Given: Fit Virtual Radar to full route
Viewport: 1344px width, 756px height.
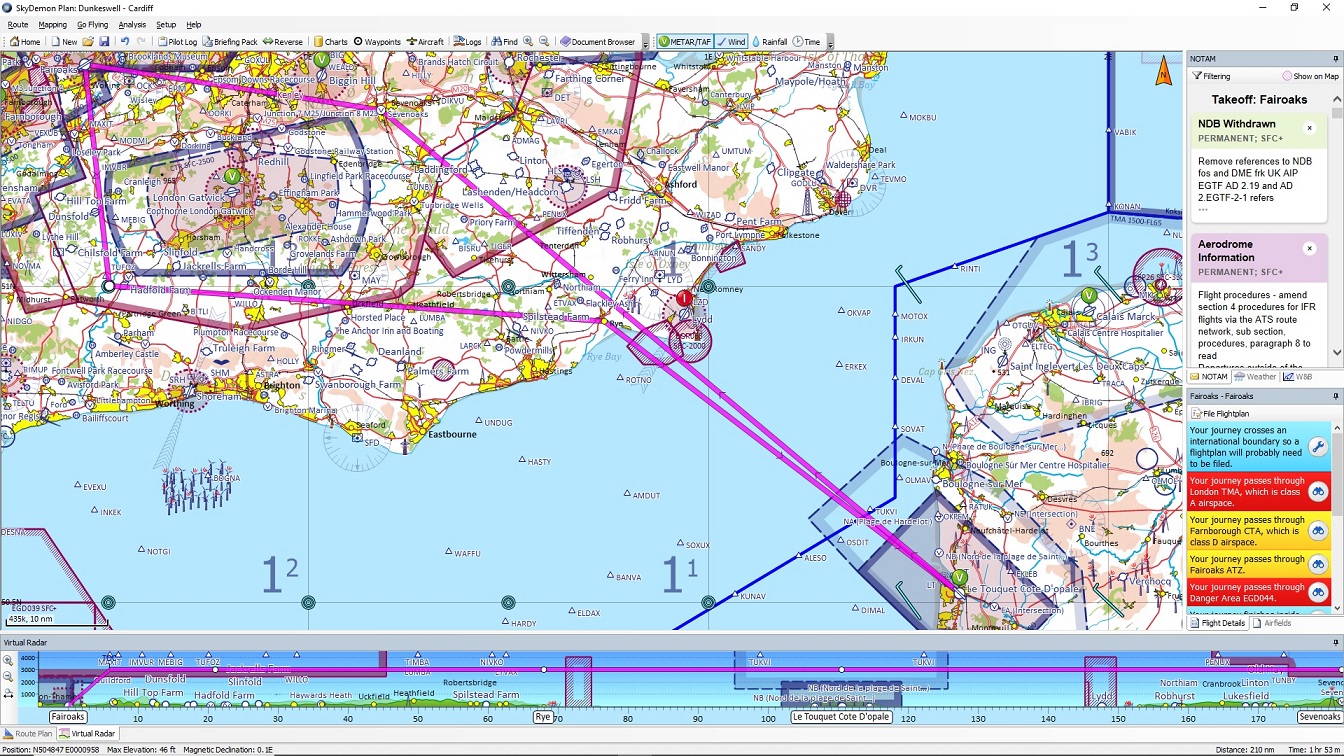Looking at the screenshot, I should coord(9,692).
